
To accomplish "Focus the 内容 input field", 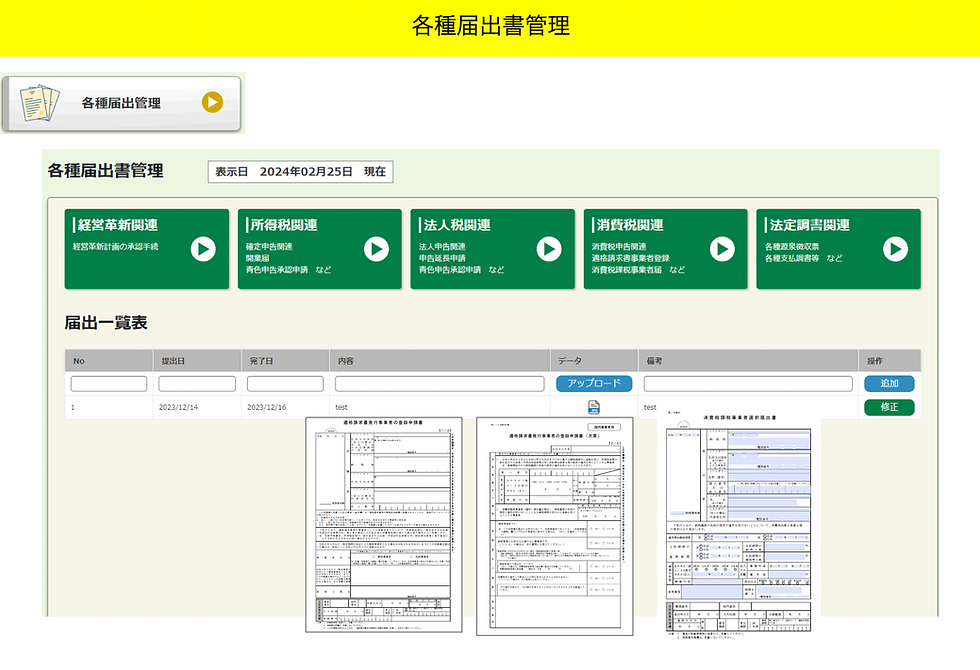I will [x=439, y=383].
